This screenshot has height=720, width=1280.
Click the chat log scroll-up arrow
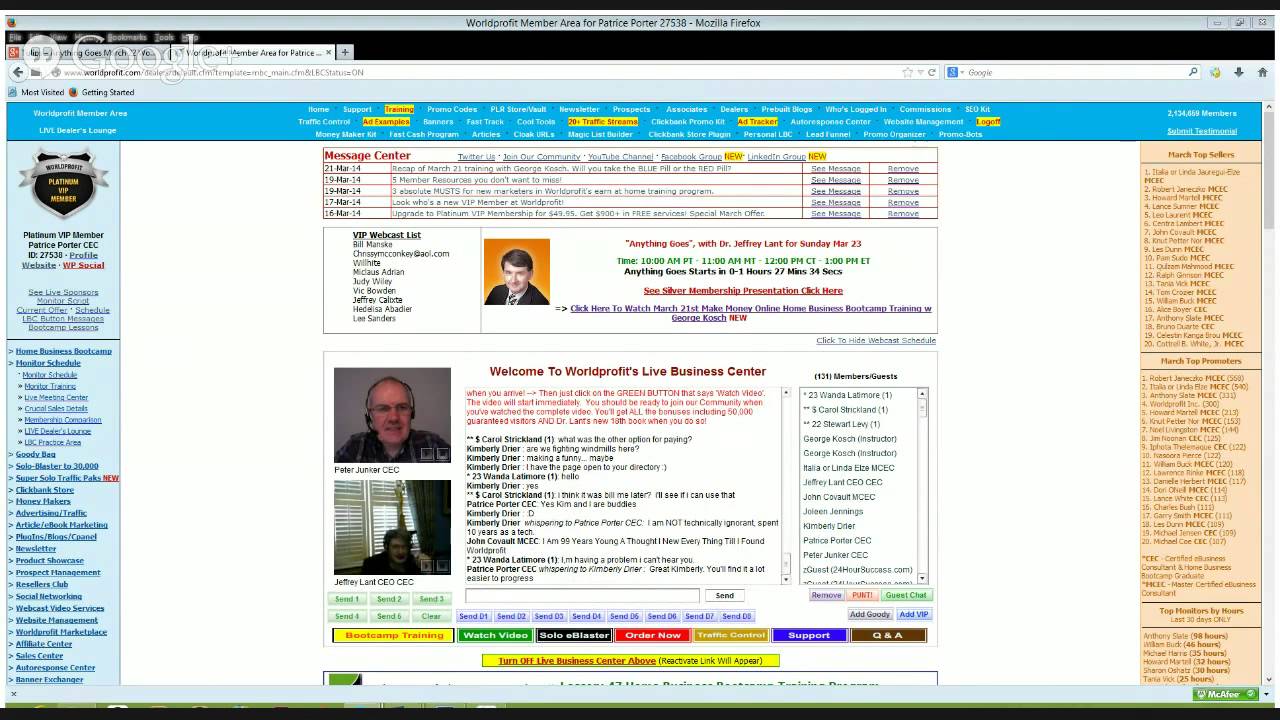pos(788,394)
